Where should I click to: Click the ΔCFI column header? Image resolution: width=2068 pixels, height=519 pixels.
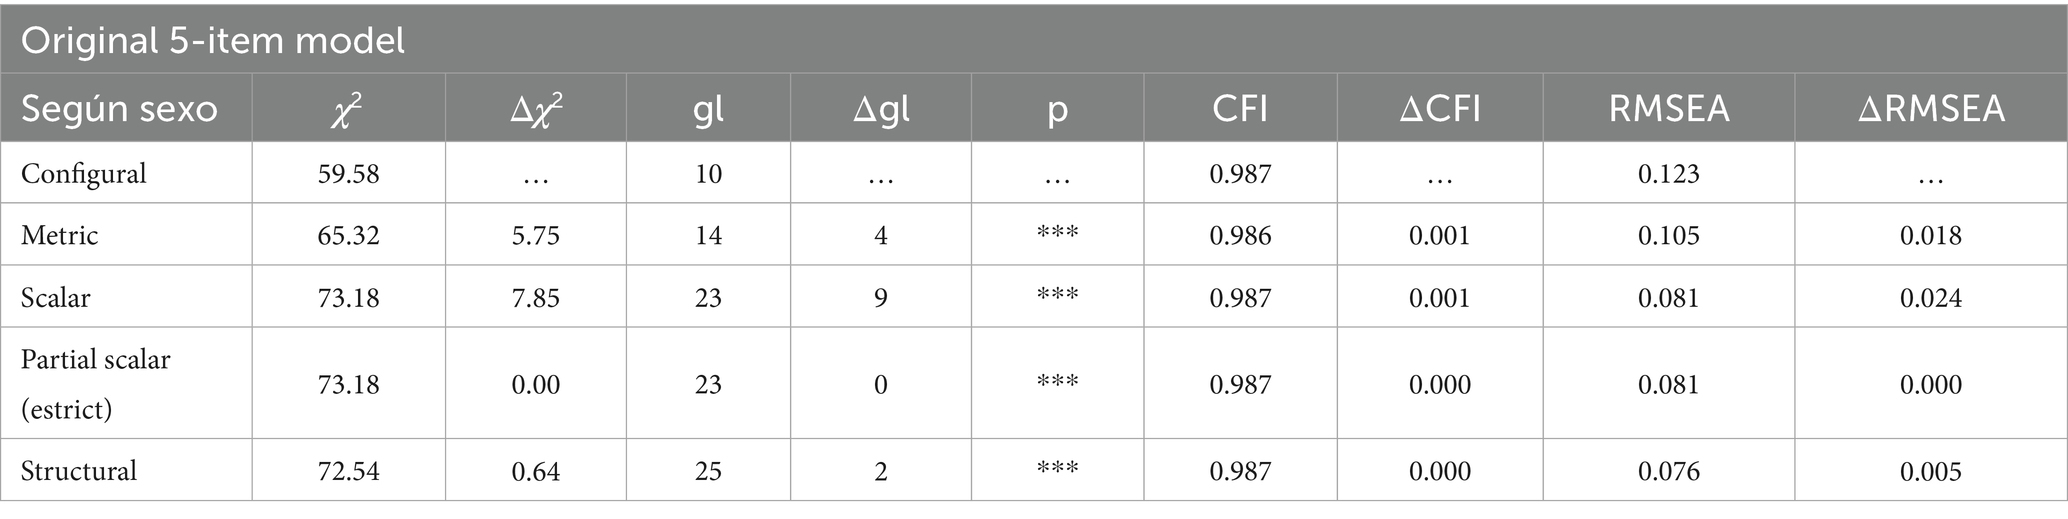point(1439,108)
